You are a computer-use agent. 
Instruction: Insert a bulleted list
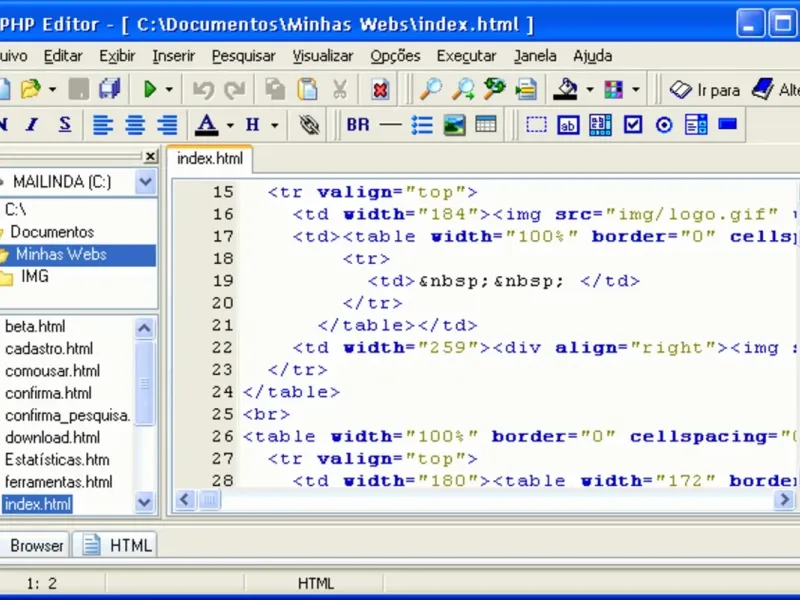click(x=422, y=124)
